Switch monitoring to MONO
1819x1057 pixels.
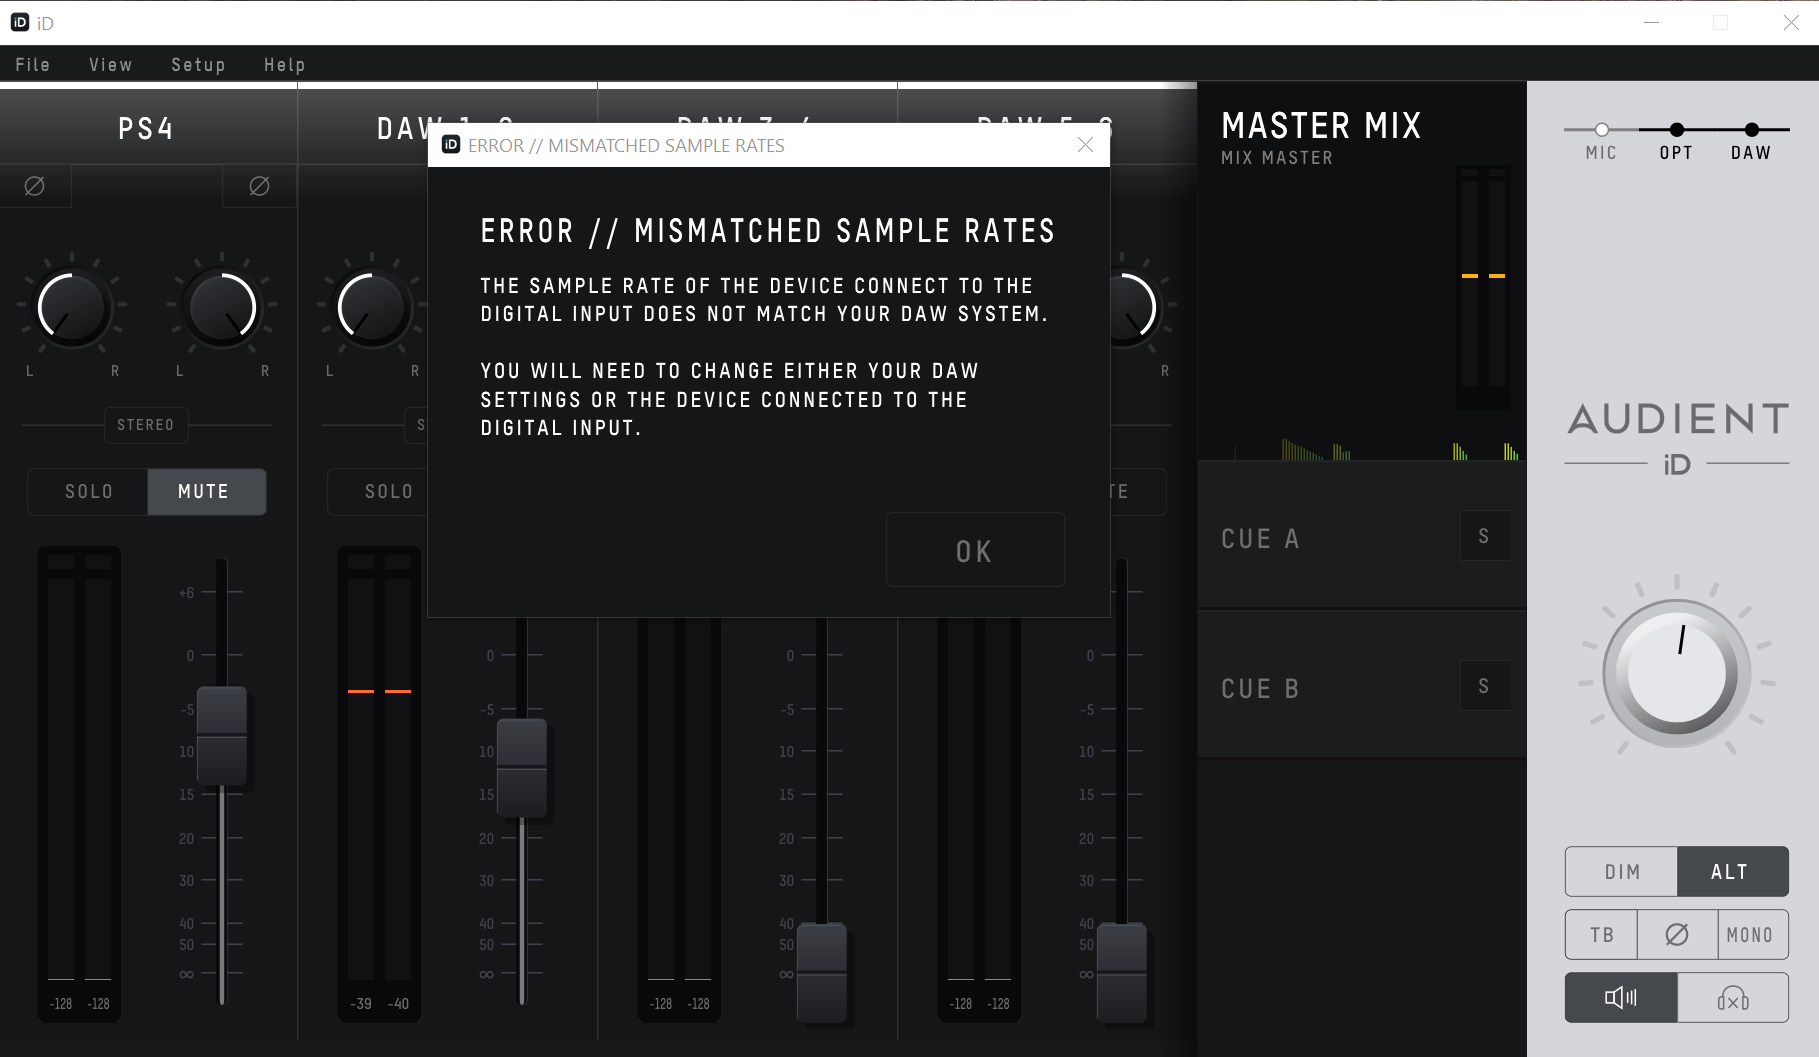1753,935
